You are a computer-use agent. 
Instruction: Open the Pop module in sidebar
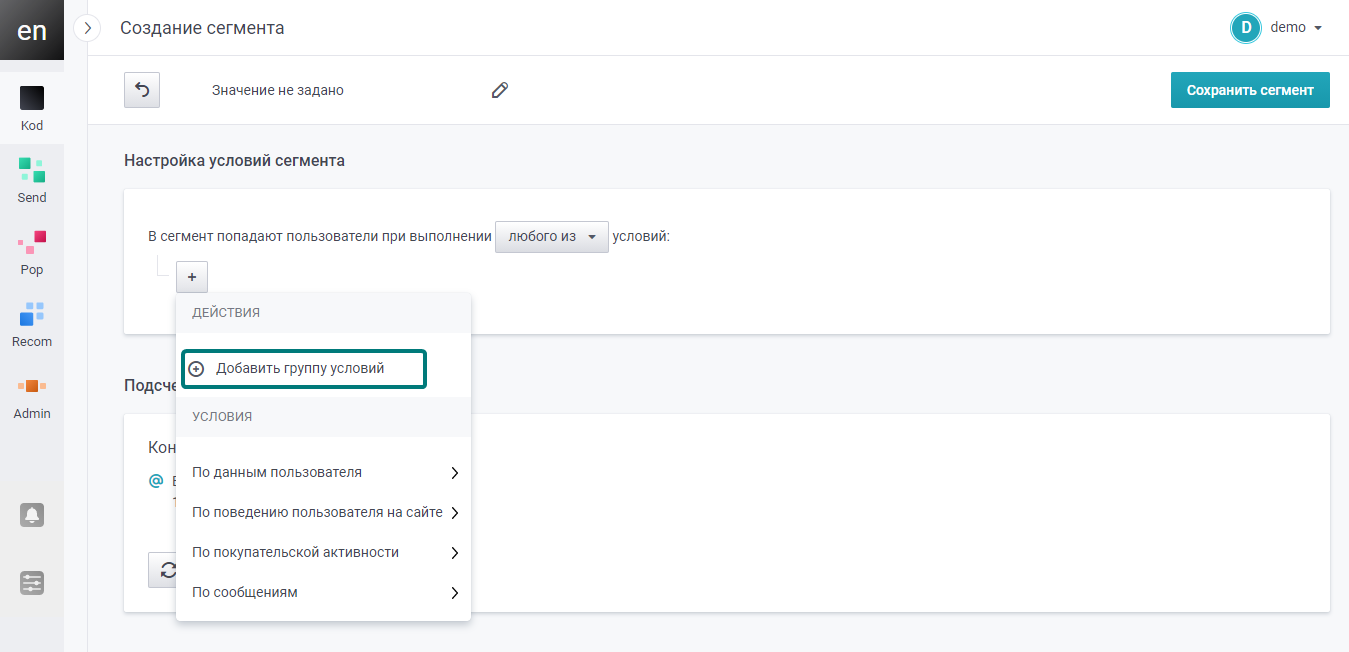[x=32, y=253]
